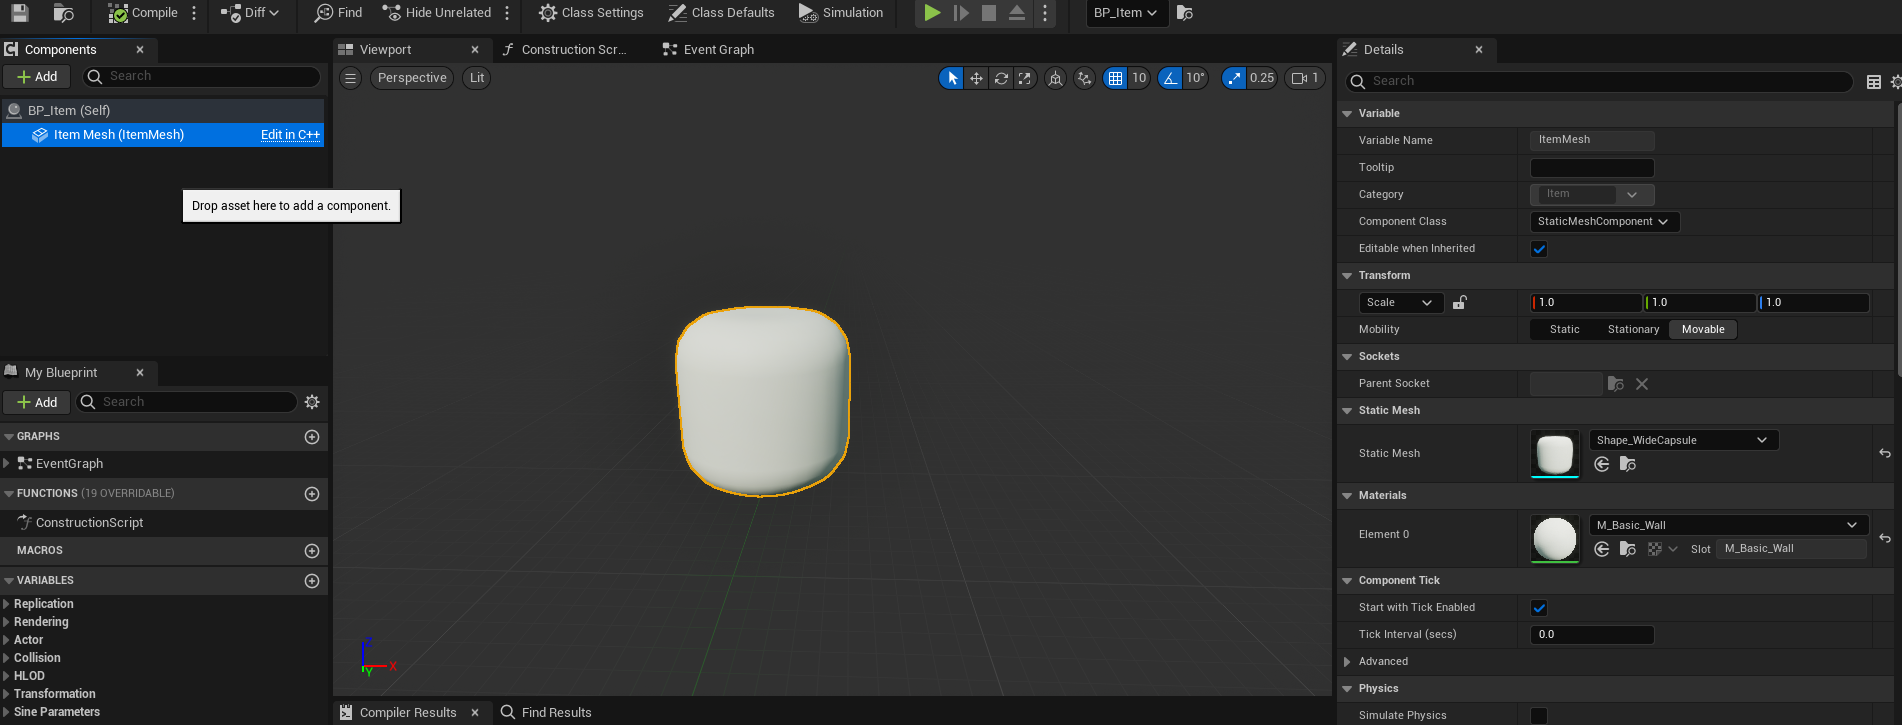1902x725 pixels.
Task: Toggle grid snapping icon in viewport
Action: 1115,78
